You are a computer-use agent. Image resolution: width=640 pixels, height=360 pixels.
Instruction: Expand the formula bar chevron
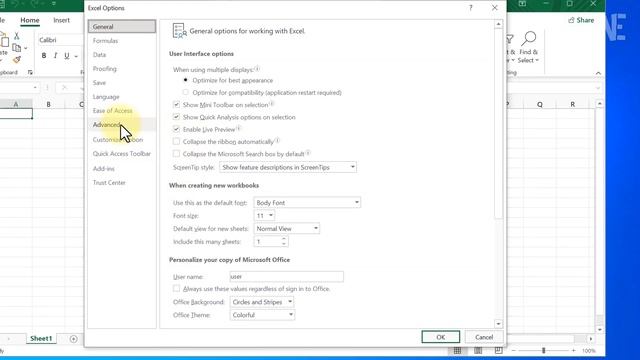pyautogui.click(x=598, y=88)
